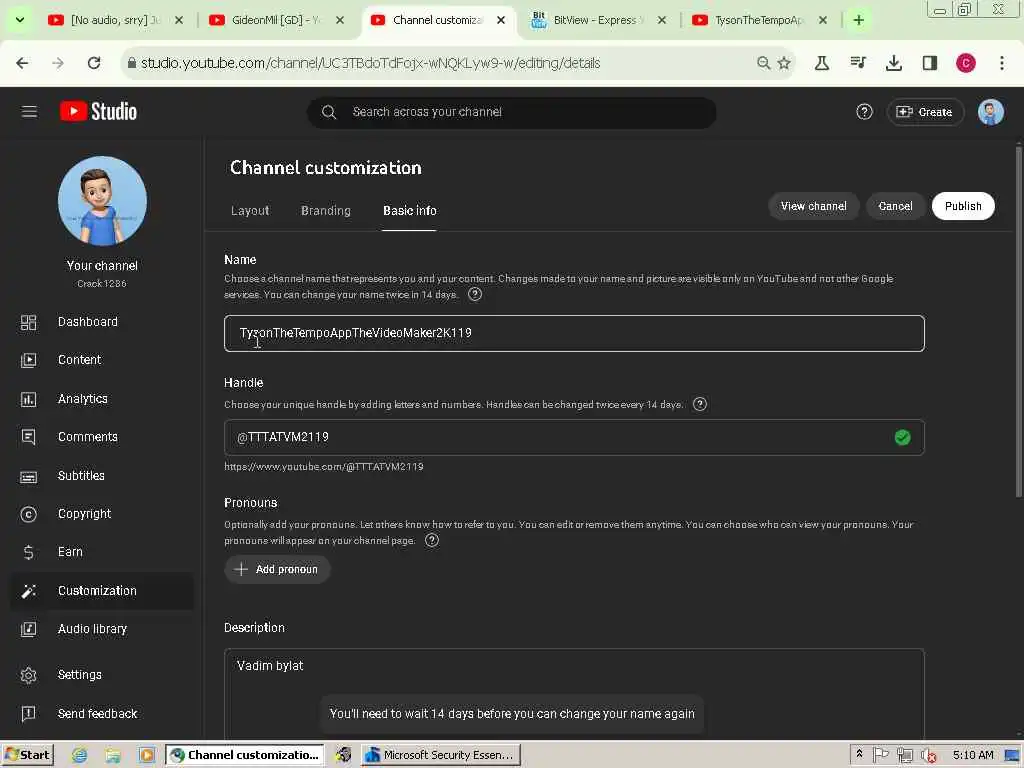The height and width of the screenshot is (768, 1024).
Task: Open Windows Media Player taskbar icon
Action: tap(147, 755)
